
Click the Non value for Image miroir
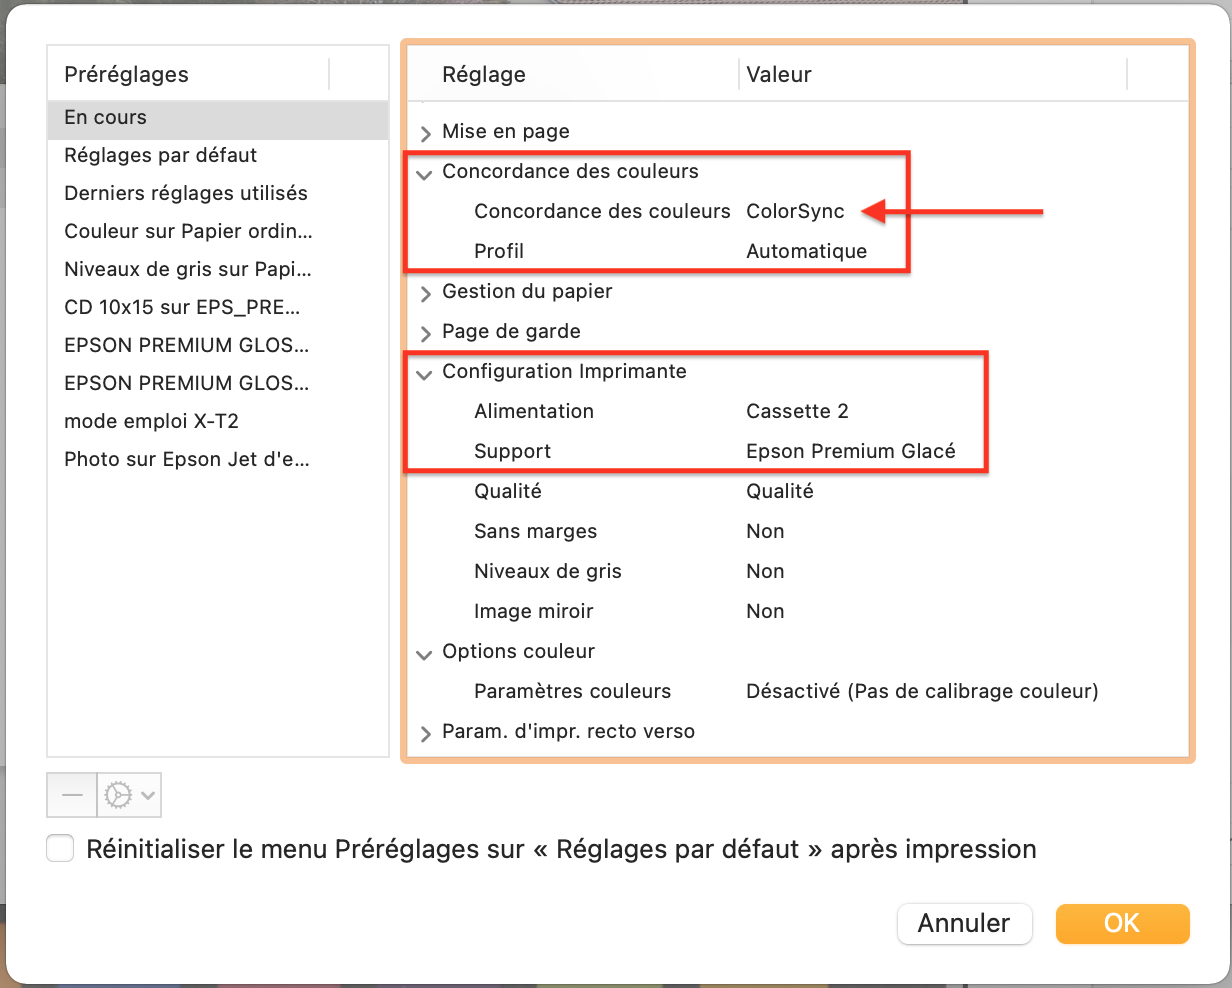tap(765, 612)
